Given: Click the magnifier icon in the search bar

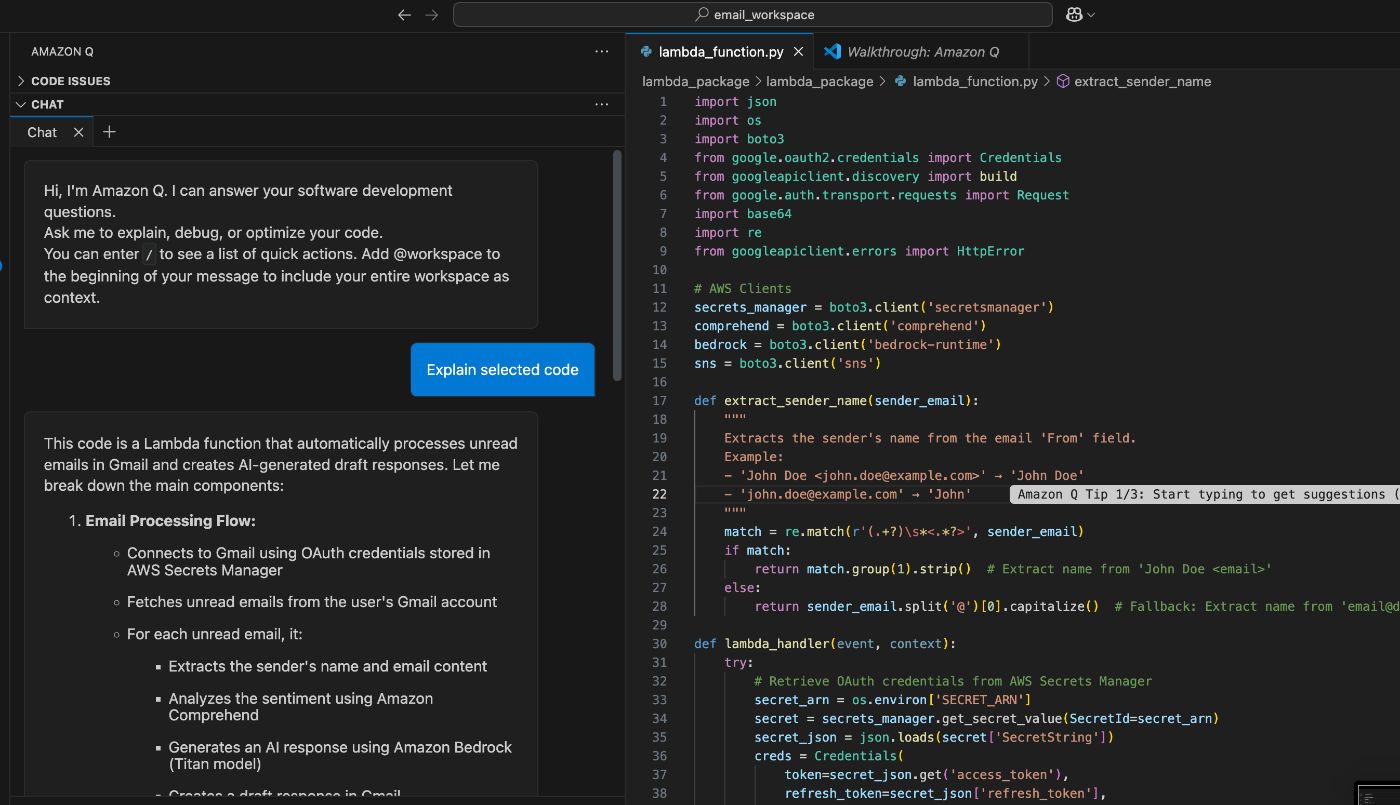Looking at the screenshot, I should click(702, 14).
